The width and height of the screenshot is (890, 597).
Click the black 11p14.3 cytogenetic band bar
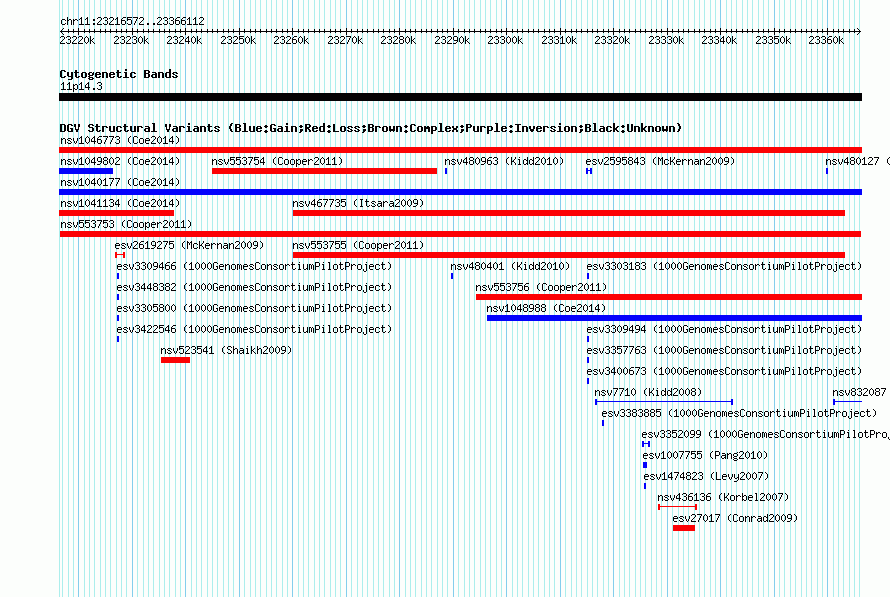tap(460, 97)
